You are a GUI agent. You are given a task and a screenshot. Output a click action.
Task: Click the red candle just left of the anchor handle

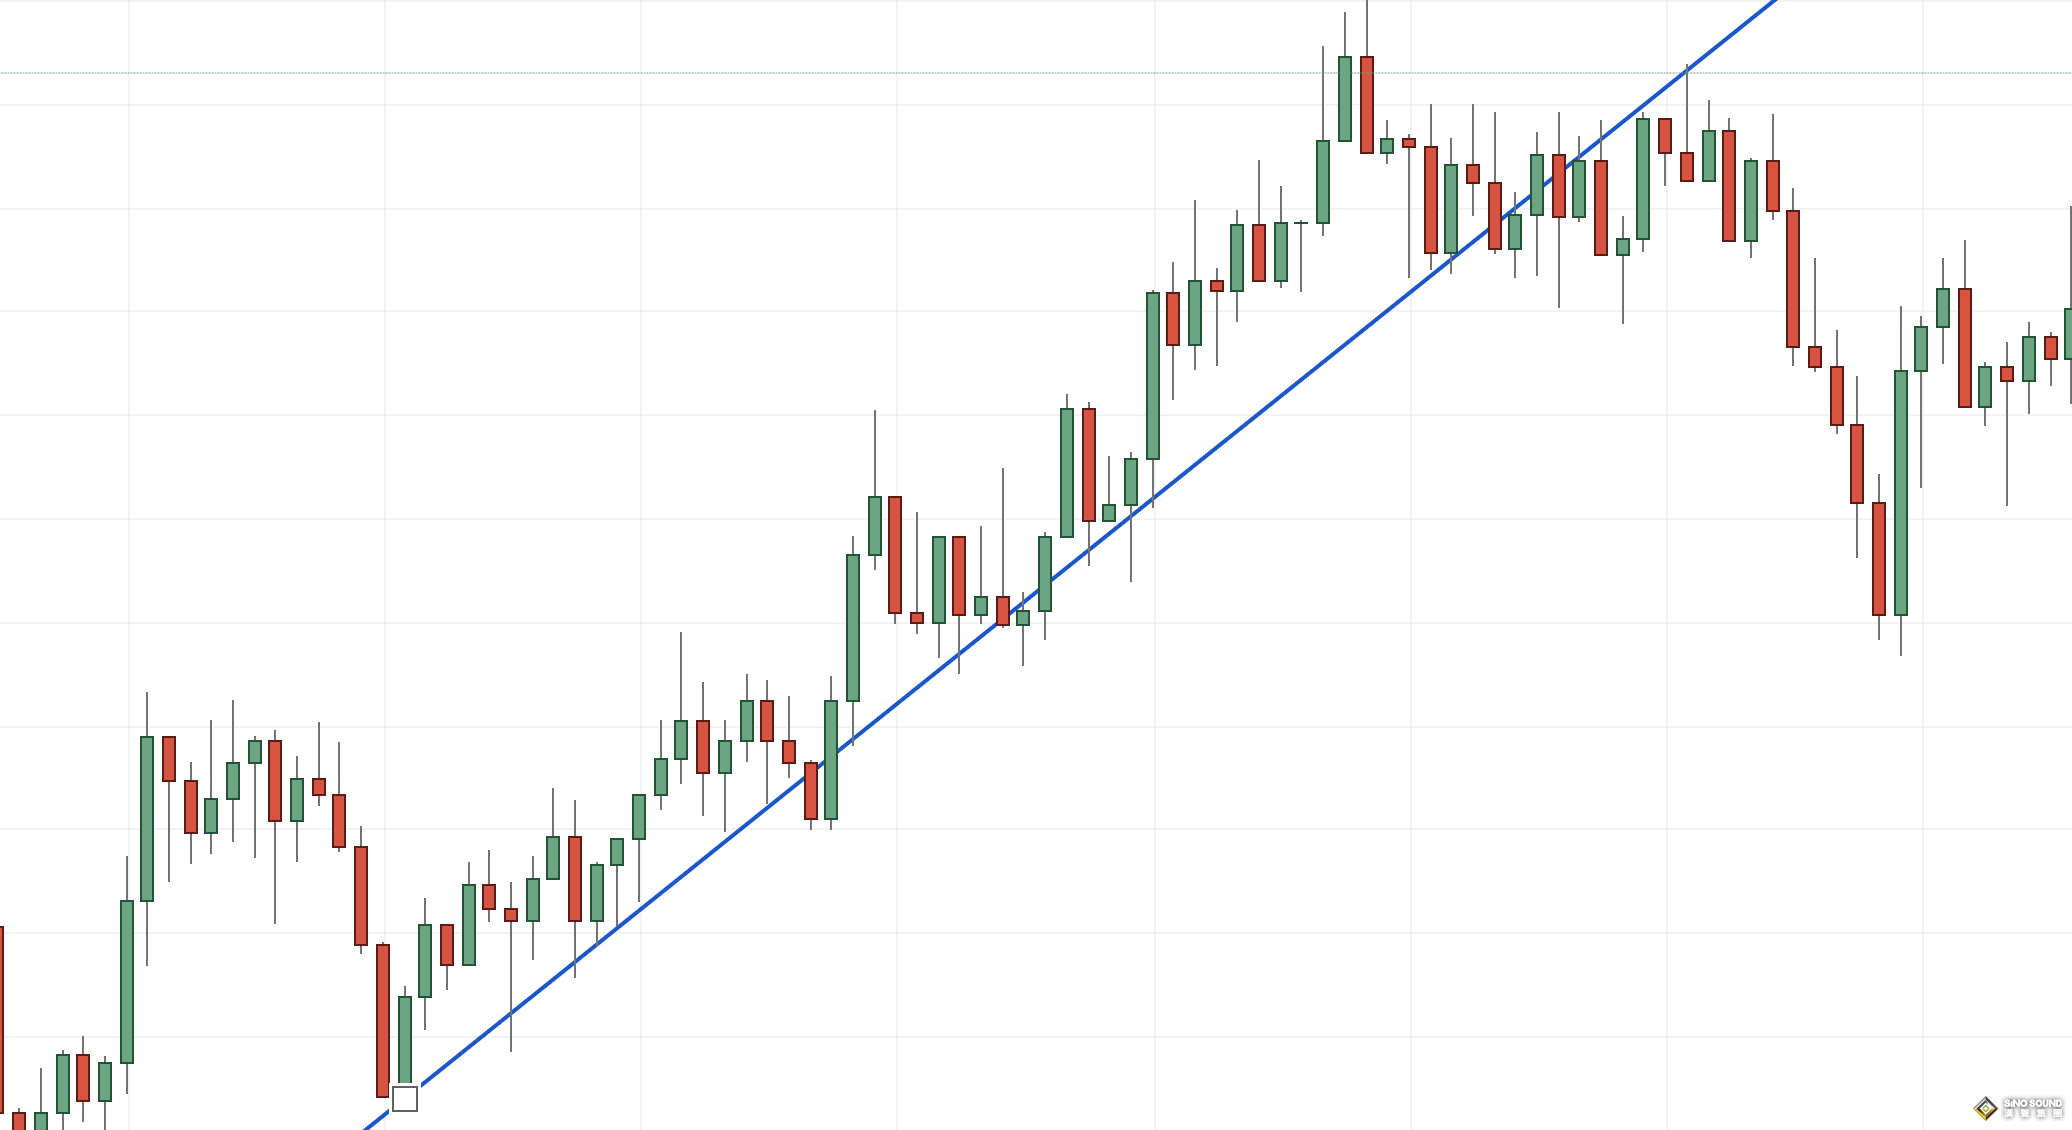[383, 1020]
